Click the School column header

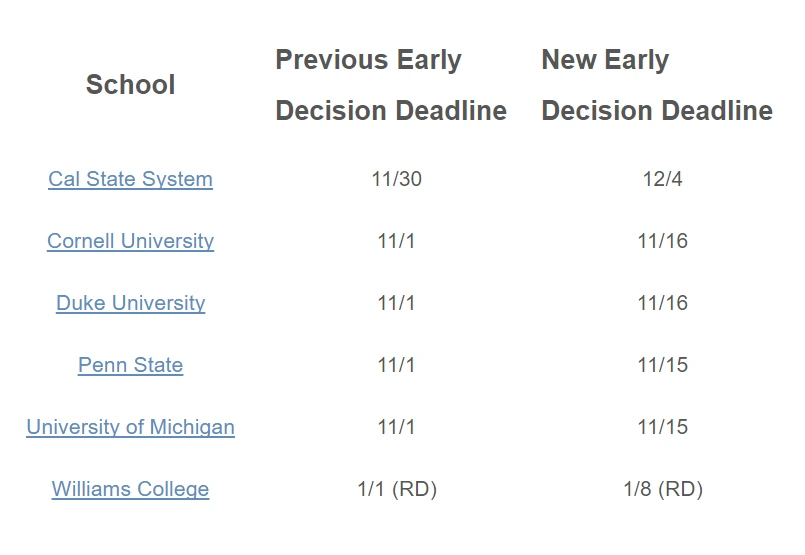[130, 85]
